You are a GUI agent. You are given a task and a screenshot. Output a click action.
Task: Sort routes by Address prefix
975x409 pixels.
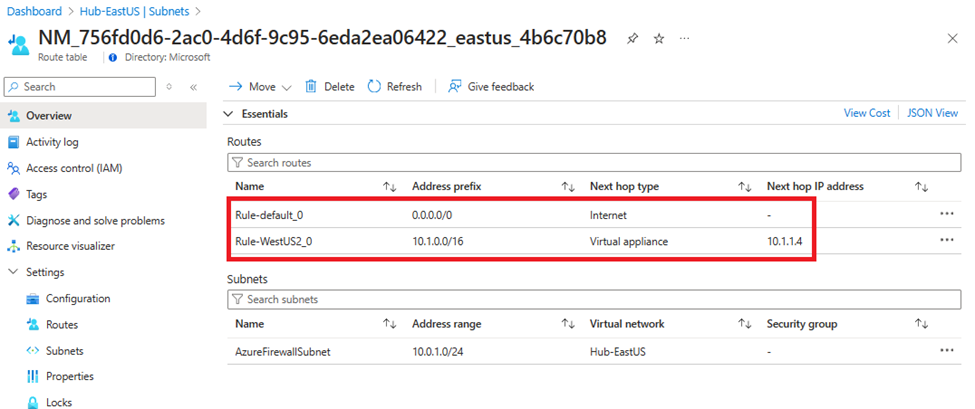point(567,187)
